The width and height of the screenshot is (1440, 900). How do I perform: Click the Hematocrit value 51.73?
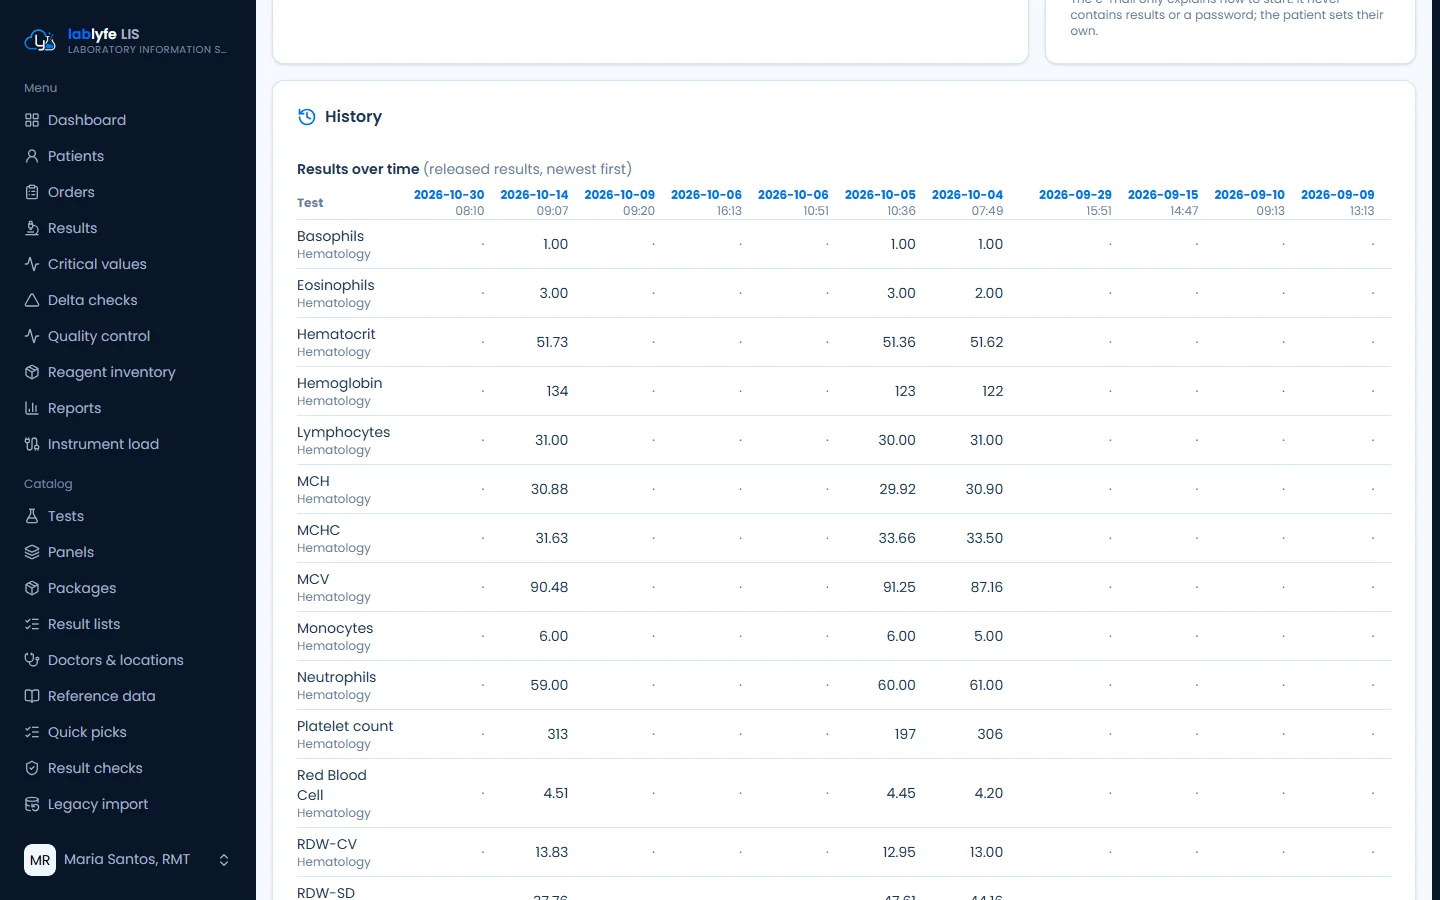click(x=552, y=342)
